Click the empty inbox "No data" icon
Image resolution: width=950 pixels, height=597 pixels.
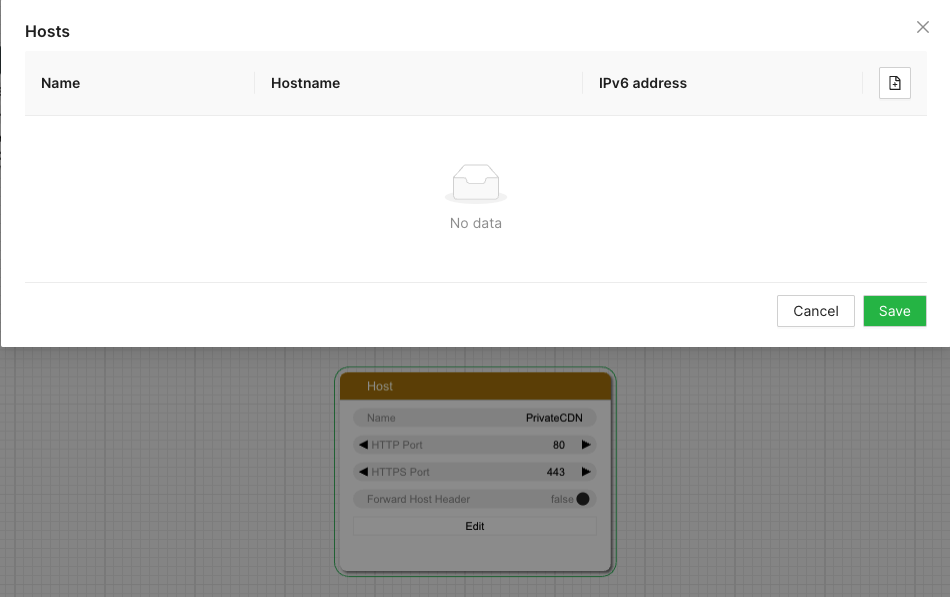[476, 182]
